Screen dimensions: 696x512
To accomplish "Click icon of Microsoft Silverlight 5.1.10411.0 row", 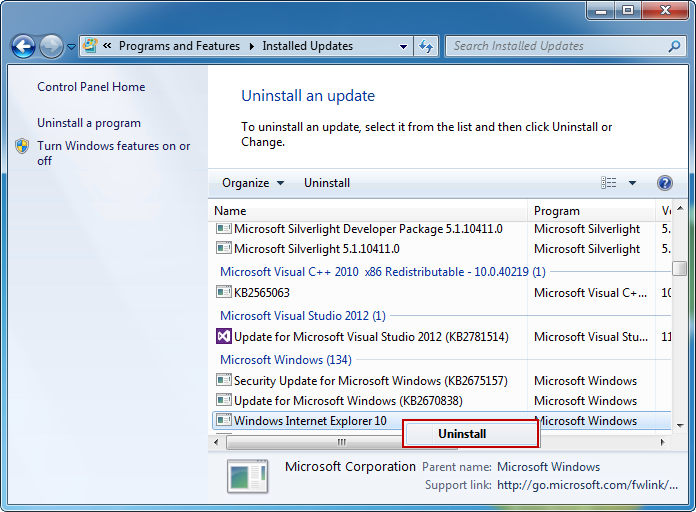I will coord(224,248).
